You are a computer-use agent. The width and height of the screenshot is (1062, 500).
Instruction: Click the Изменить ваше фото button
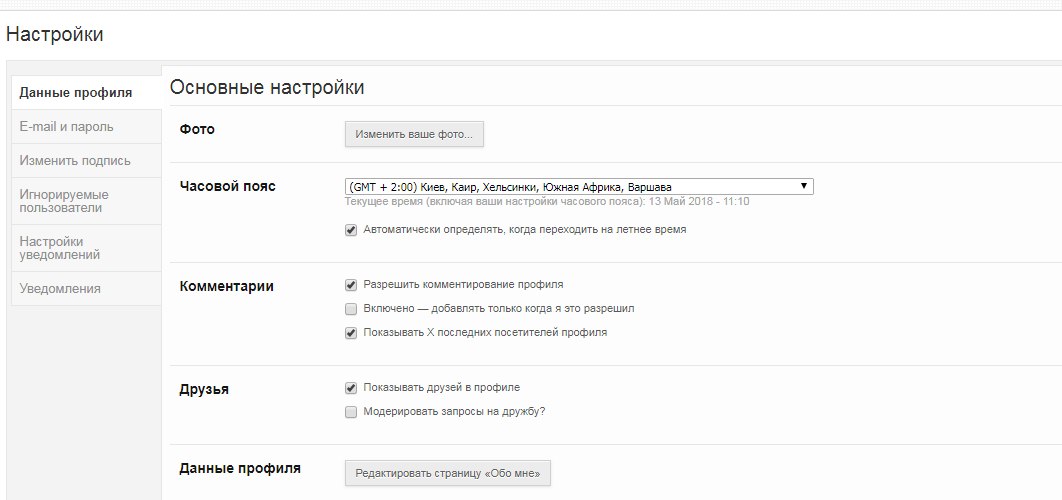pos(414,134)
